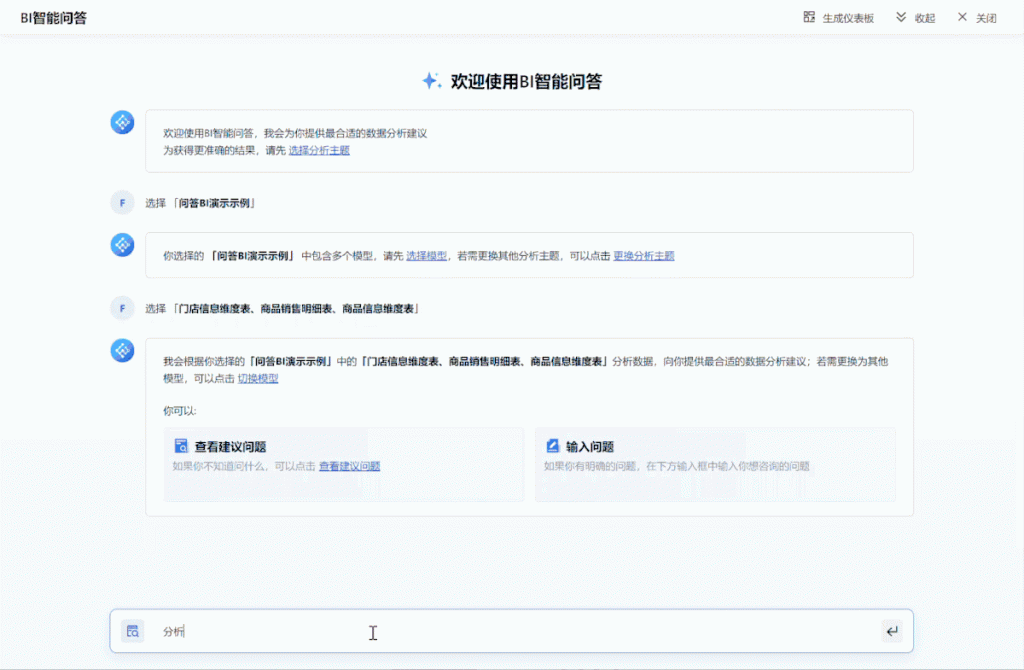Open the 选择分析主题 link
Screen dimensions: 1024x670
(319, 150)
